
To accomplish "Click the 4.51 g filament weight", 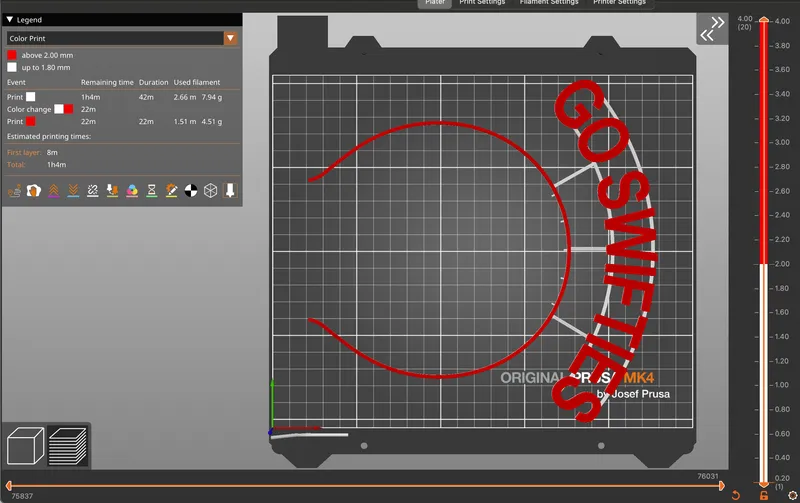I will coord(212,121).
